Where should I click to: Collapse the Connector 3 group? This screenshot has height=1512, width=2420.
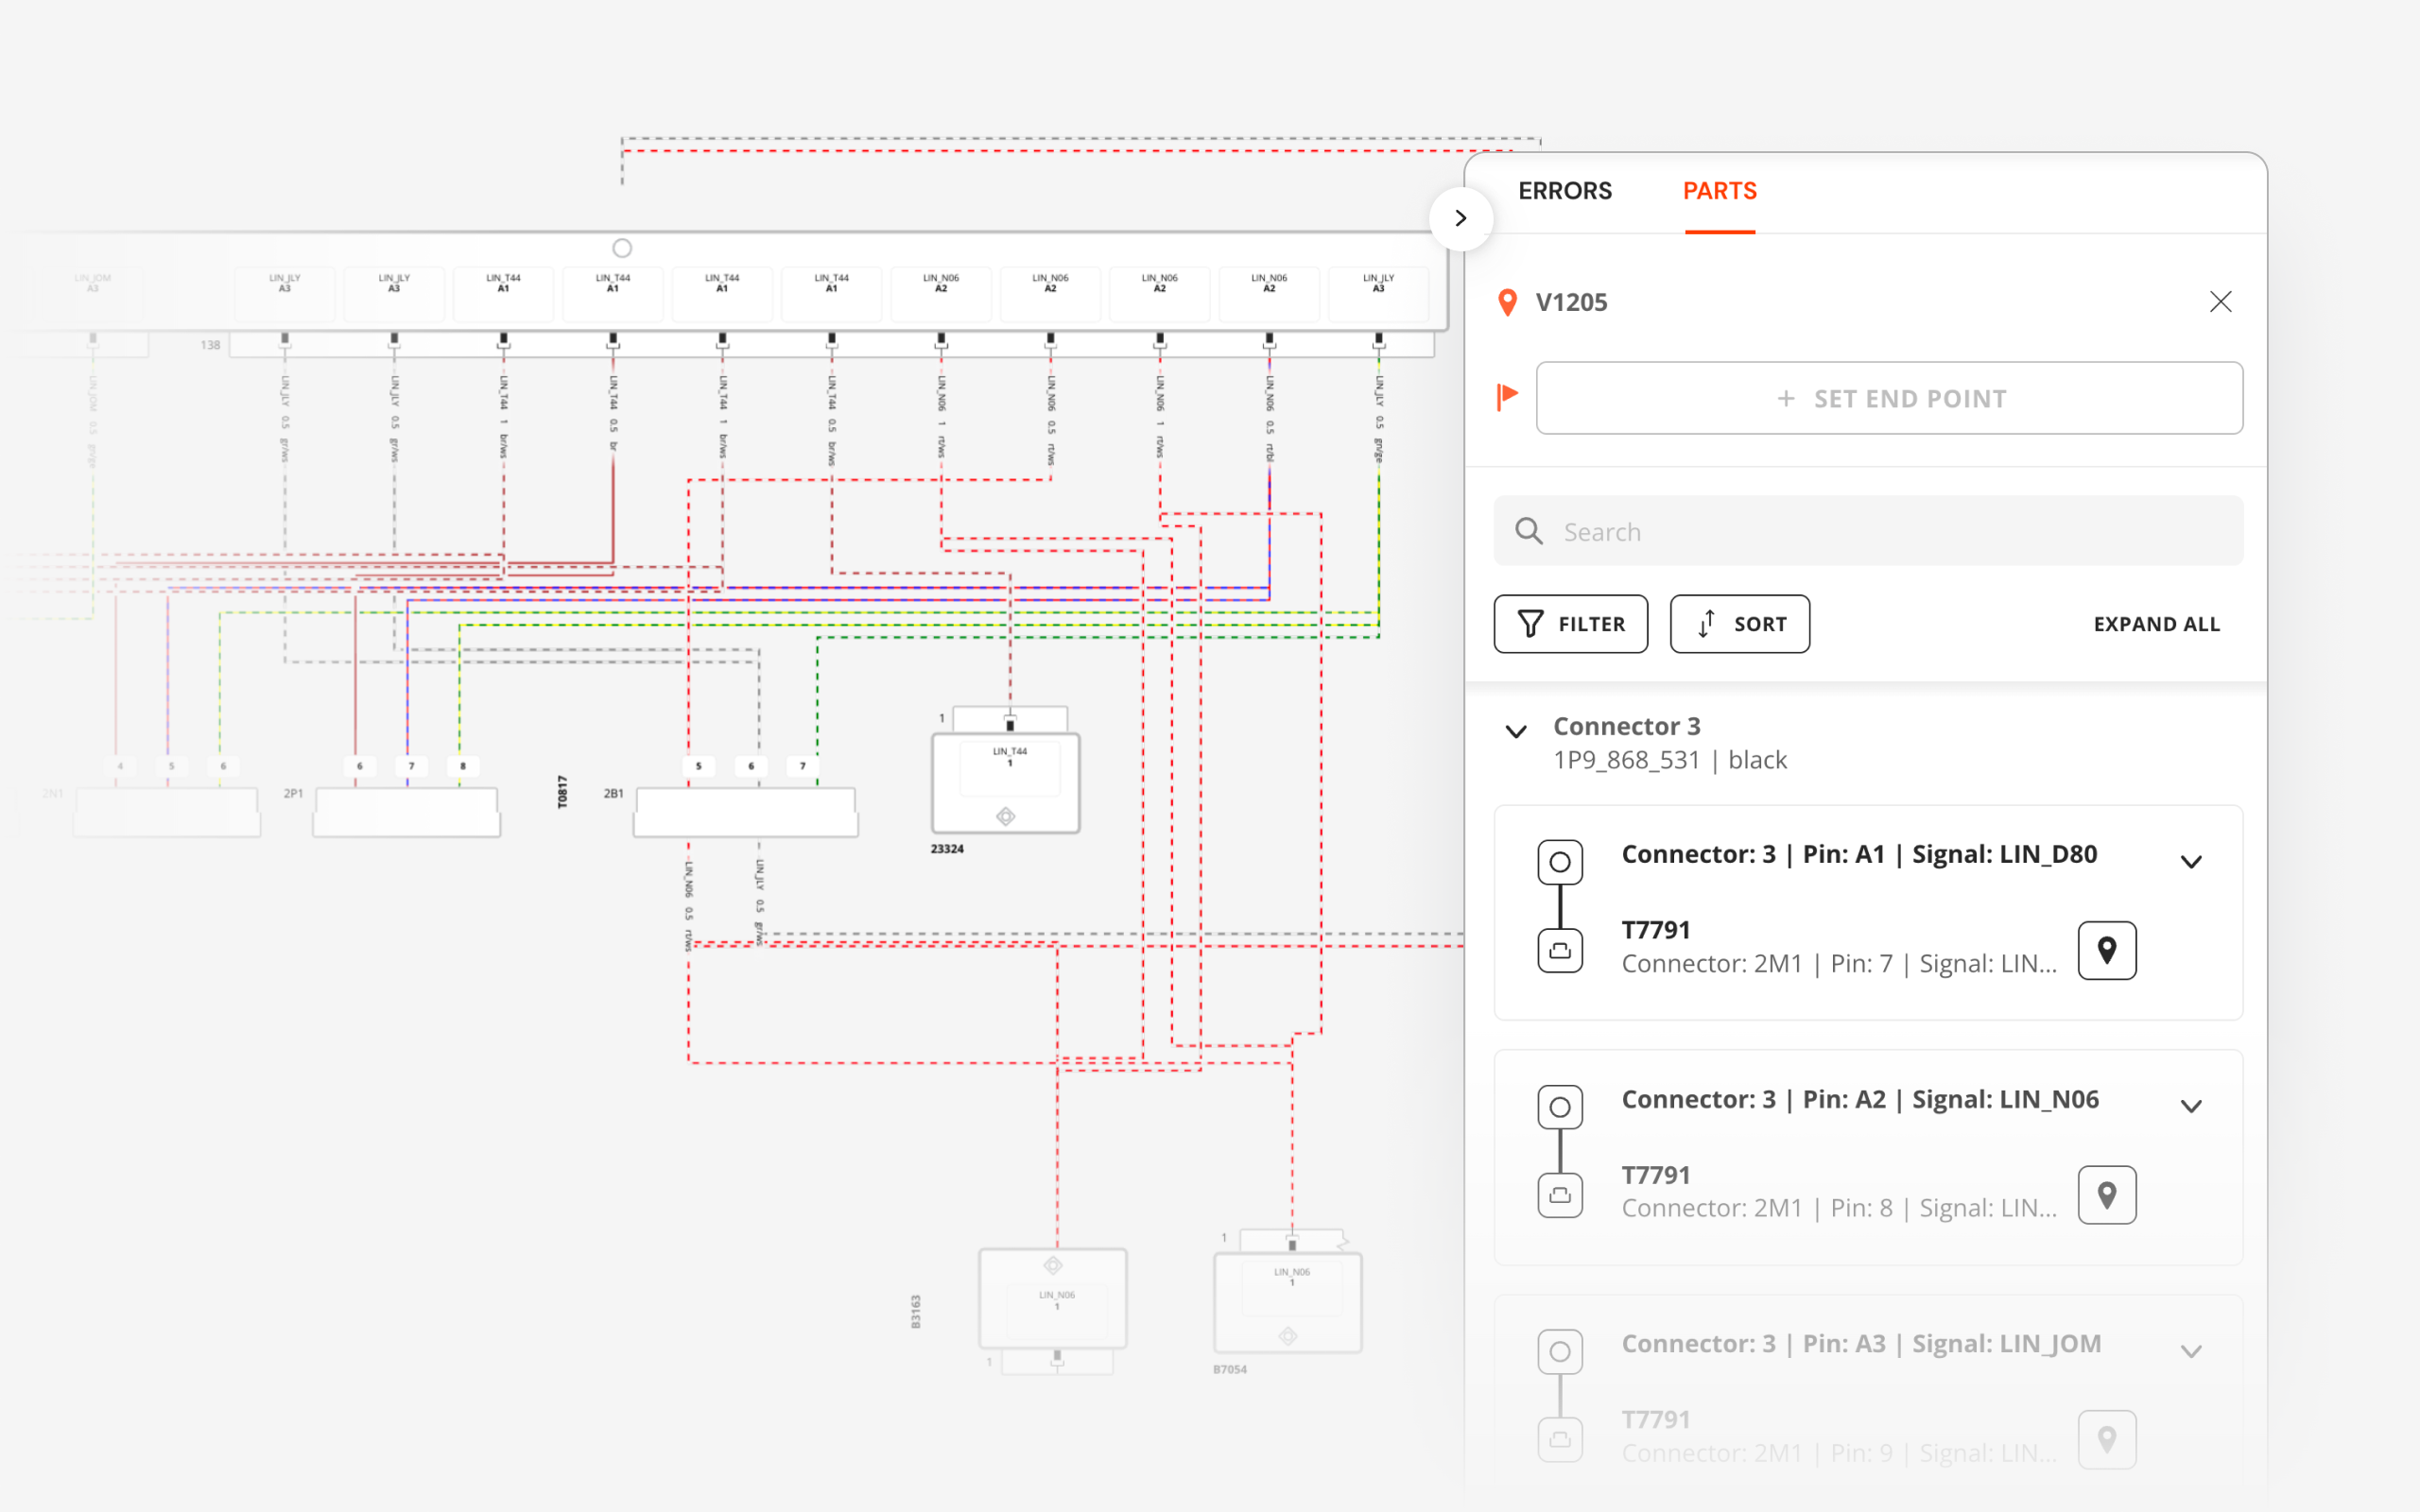pos(1516,731)
